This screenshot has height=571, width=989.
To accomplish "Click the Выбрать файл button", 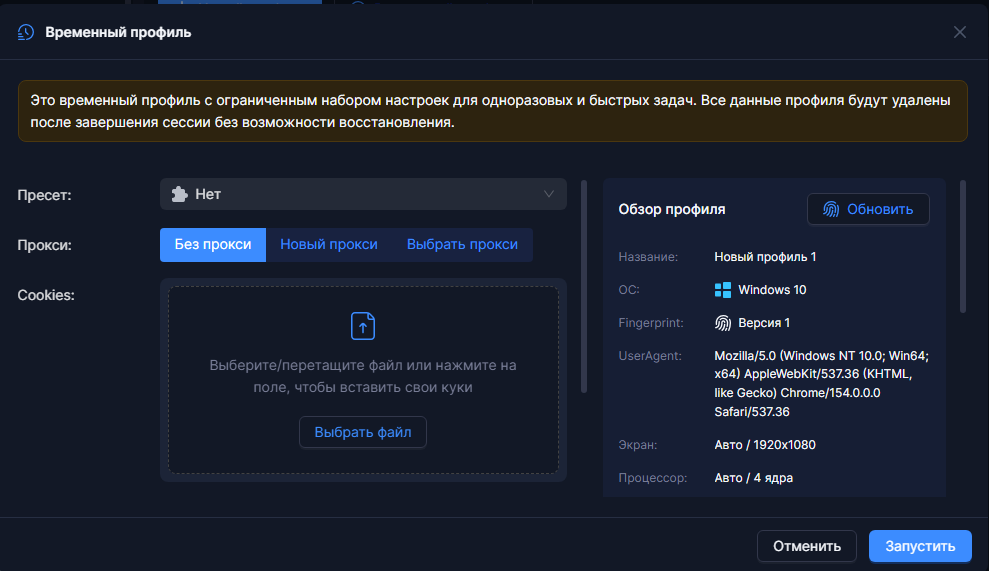I will coord(363,432).
